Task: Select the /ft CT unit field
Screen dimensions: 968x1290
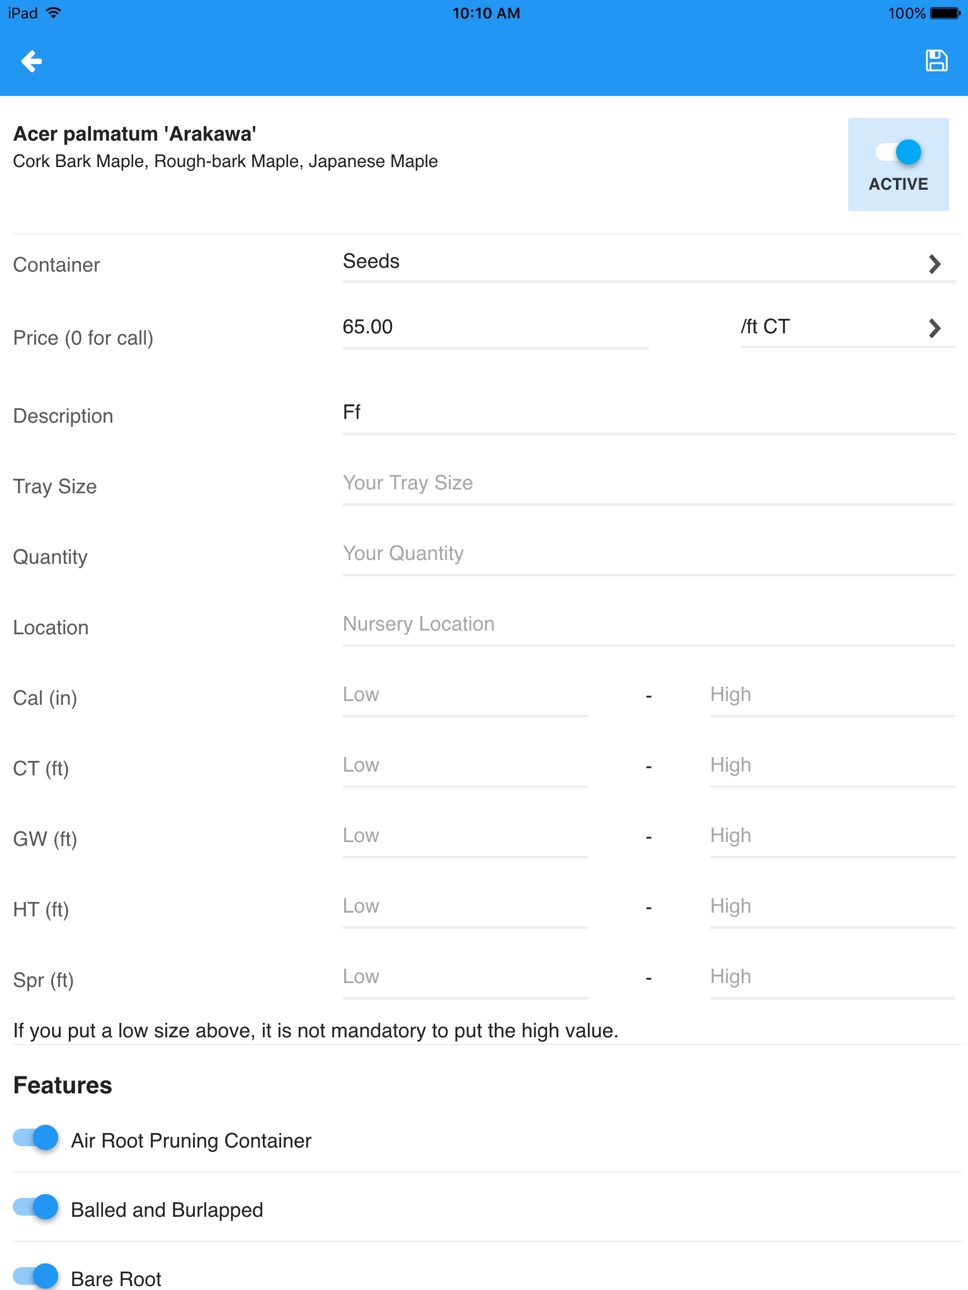Action: (x=847, y=327)
